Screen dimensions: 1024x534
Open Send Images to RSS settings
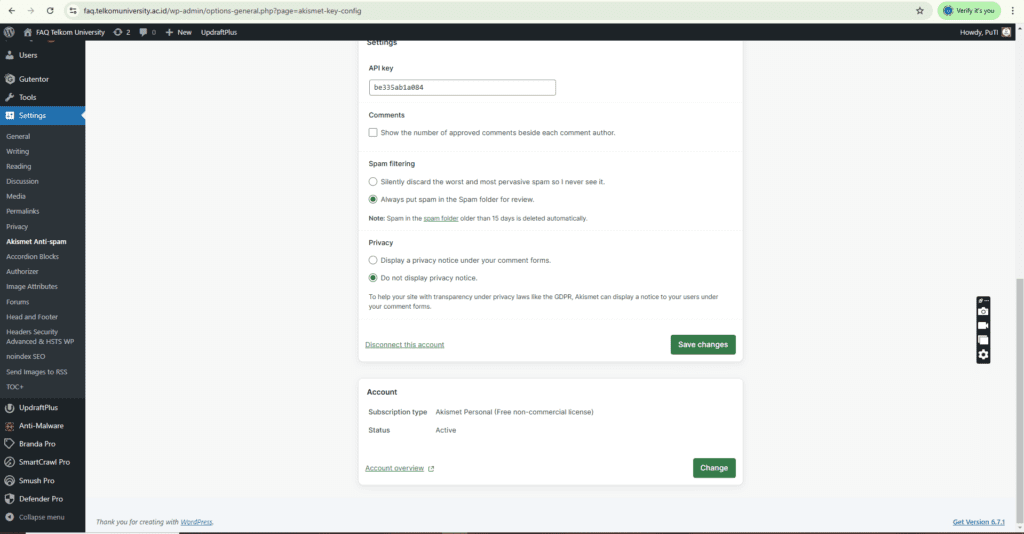[37, 372]
